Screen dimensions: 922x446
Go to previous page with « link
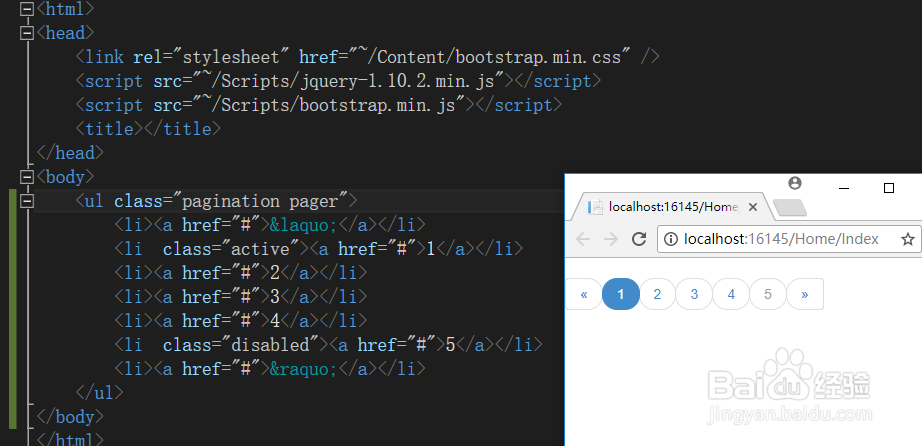pyautogui.click(x=584, y=294)
